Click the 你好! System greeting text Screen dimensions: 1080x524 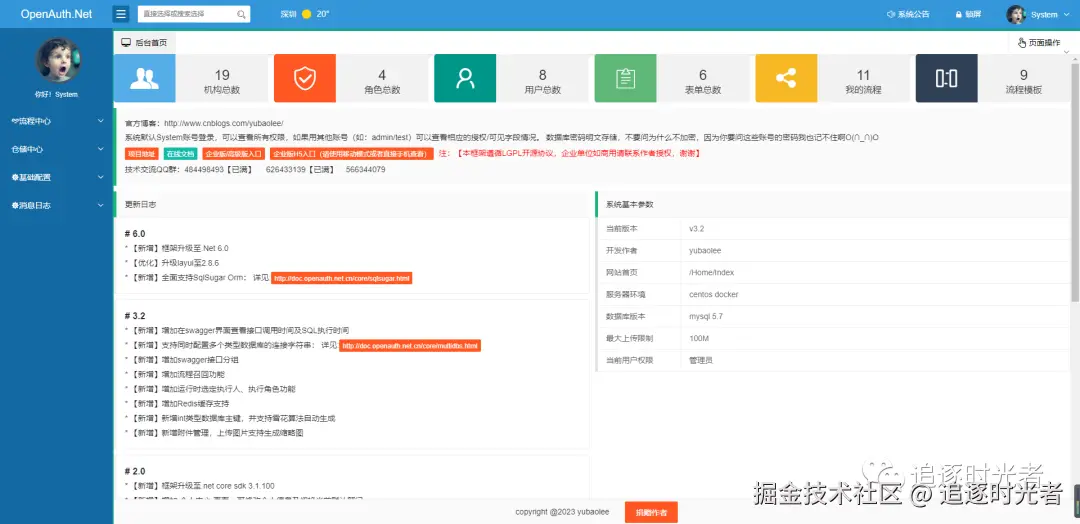(x=56, y=94)
